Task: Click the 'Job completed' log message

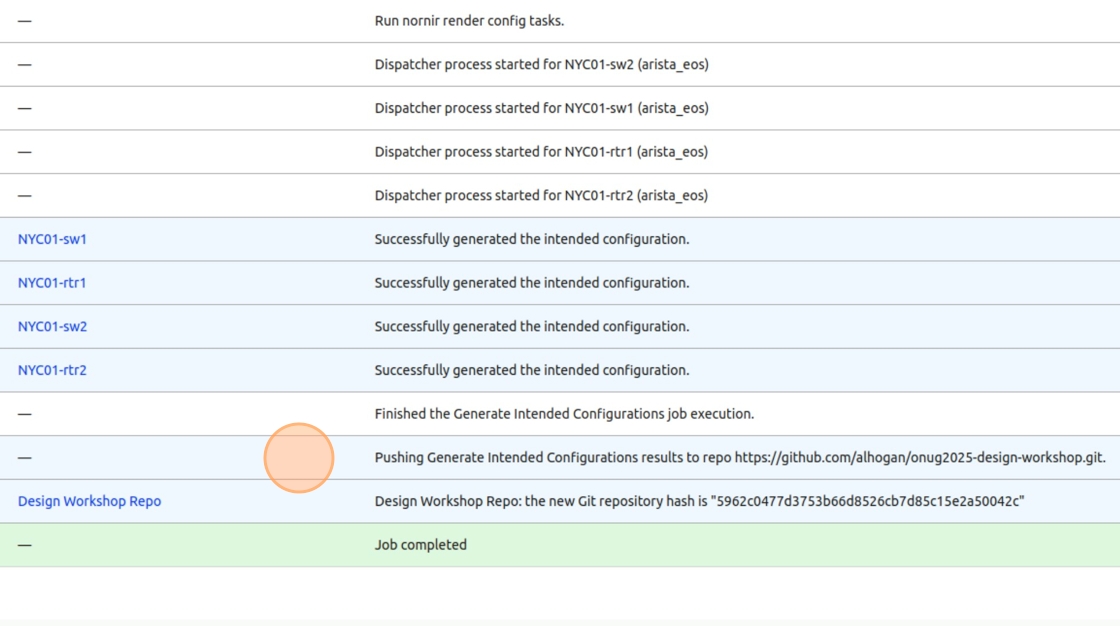Action: (420, 545)
